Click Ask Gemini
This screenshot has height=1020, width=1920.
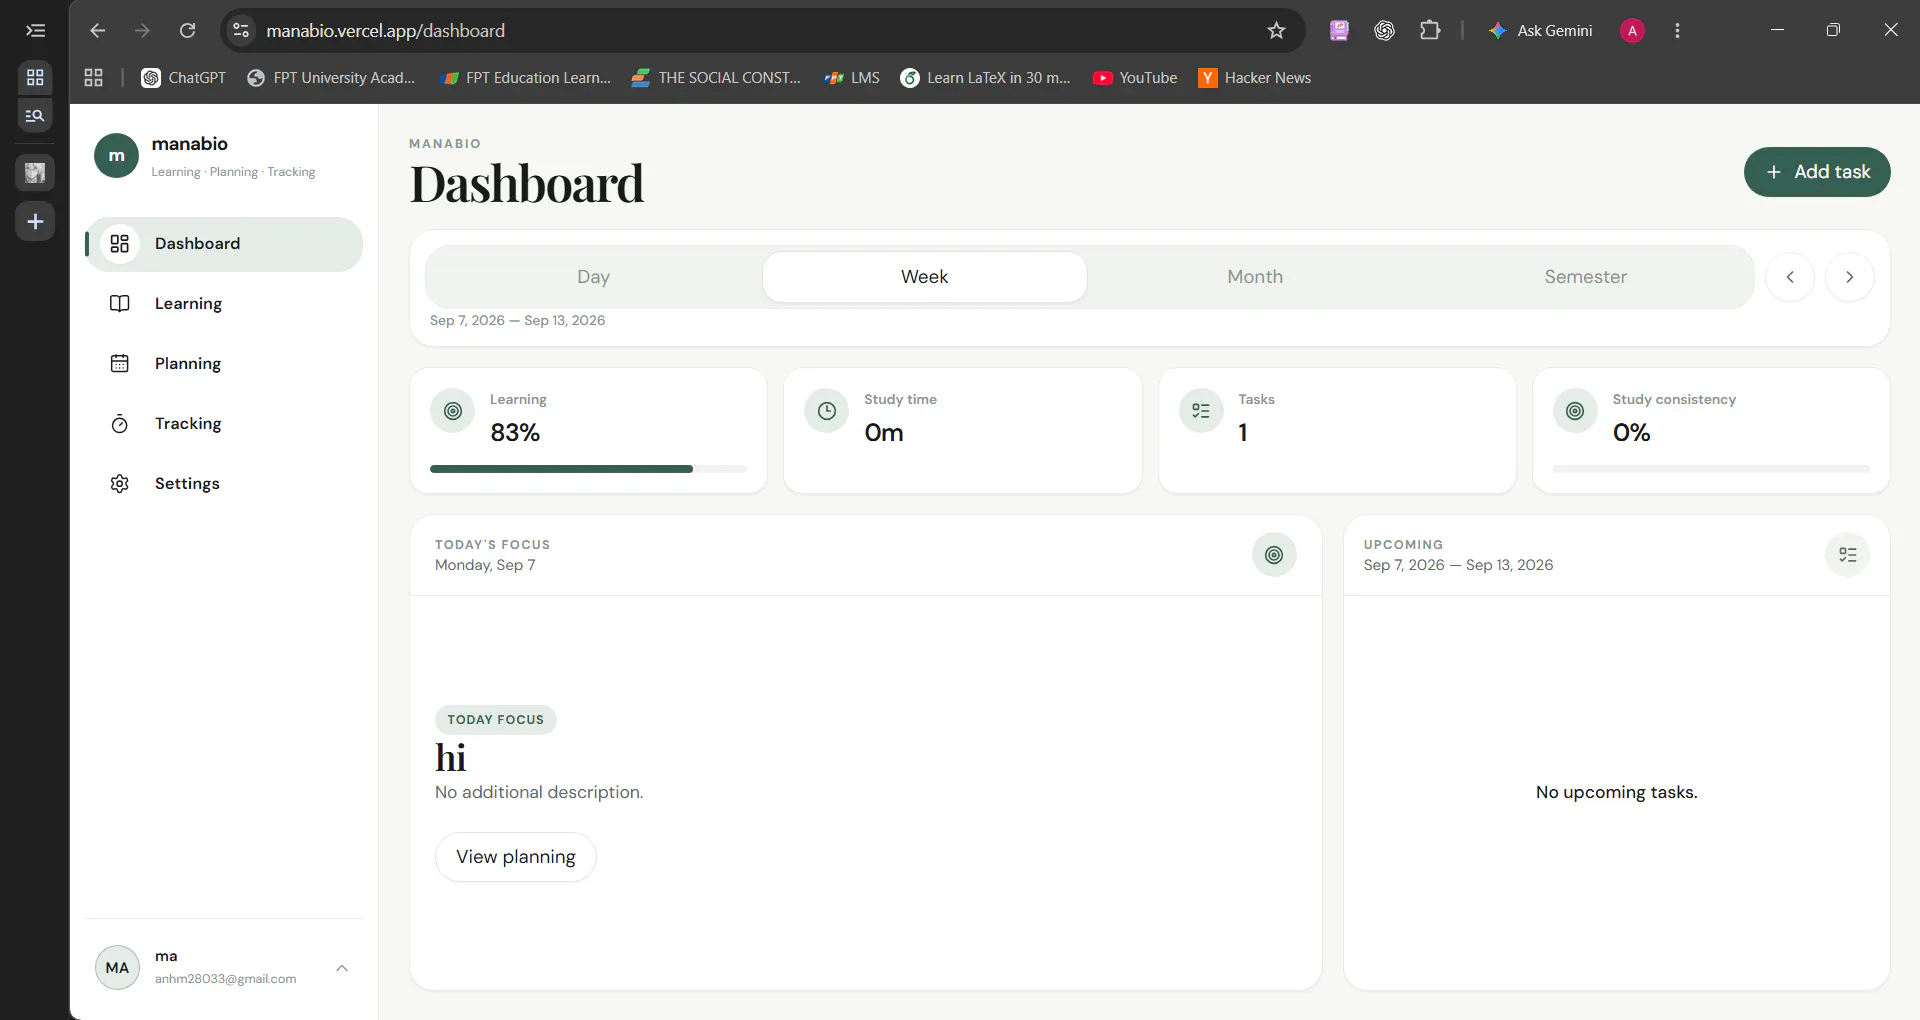point(1540,31)
